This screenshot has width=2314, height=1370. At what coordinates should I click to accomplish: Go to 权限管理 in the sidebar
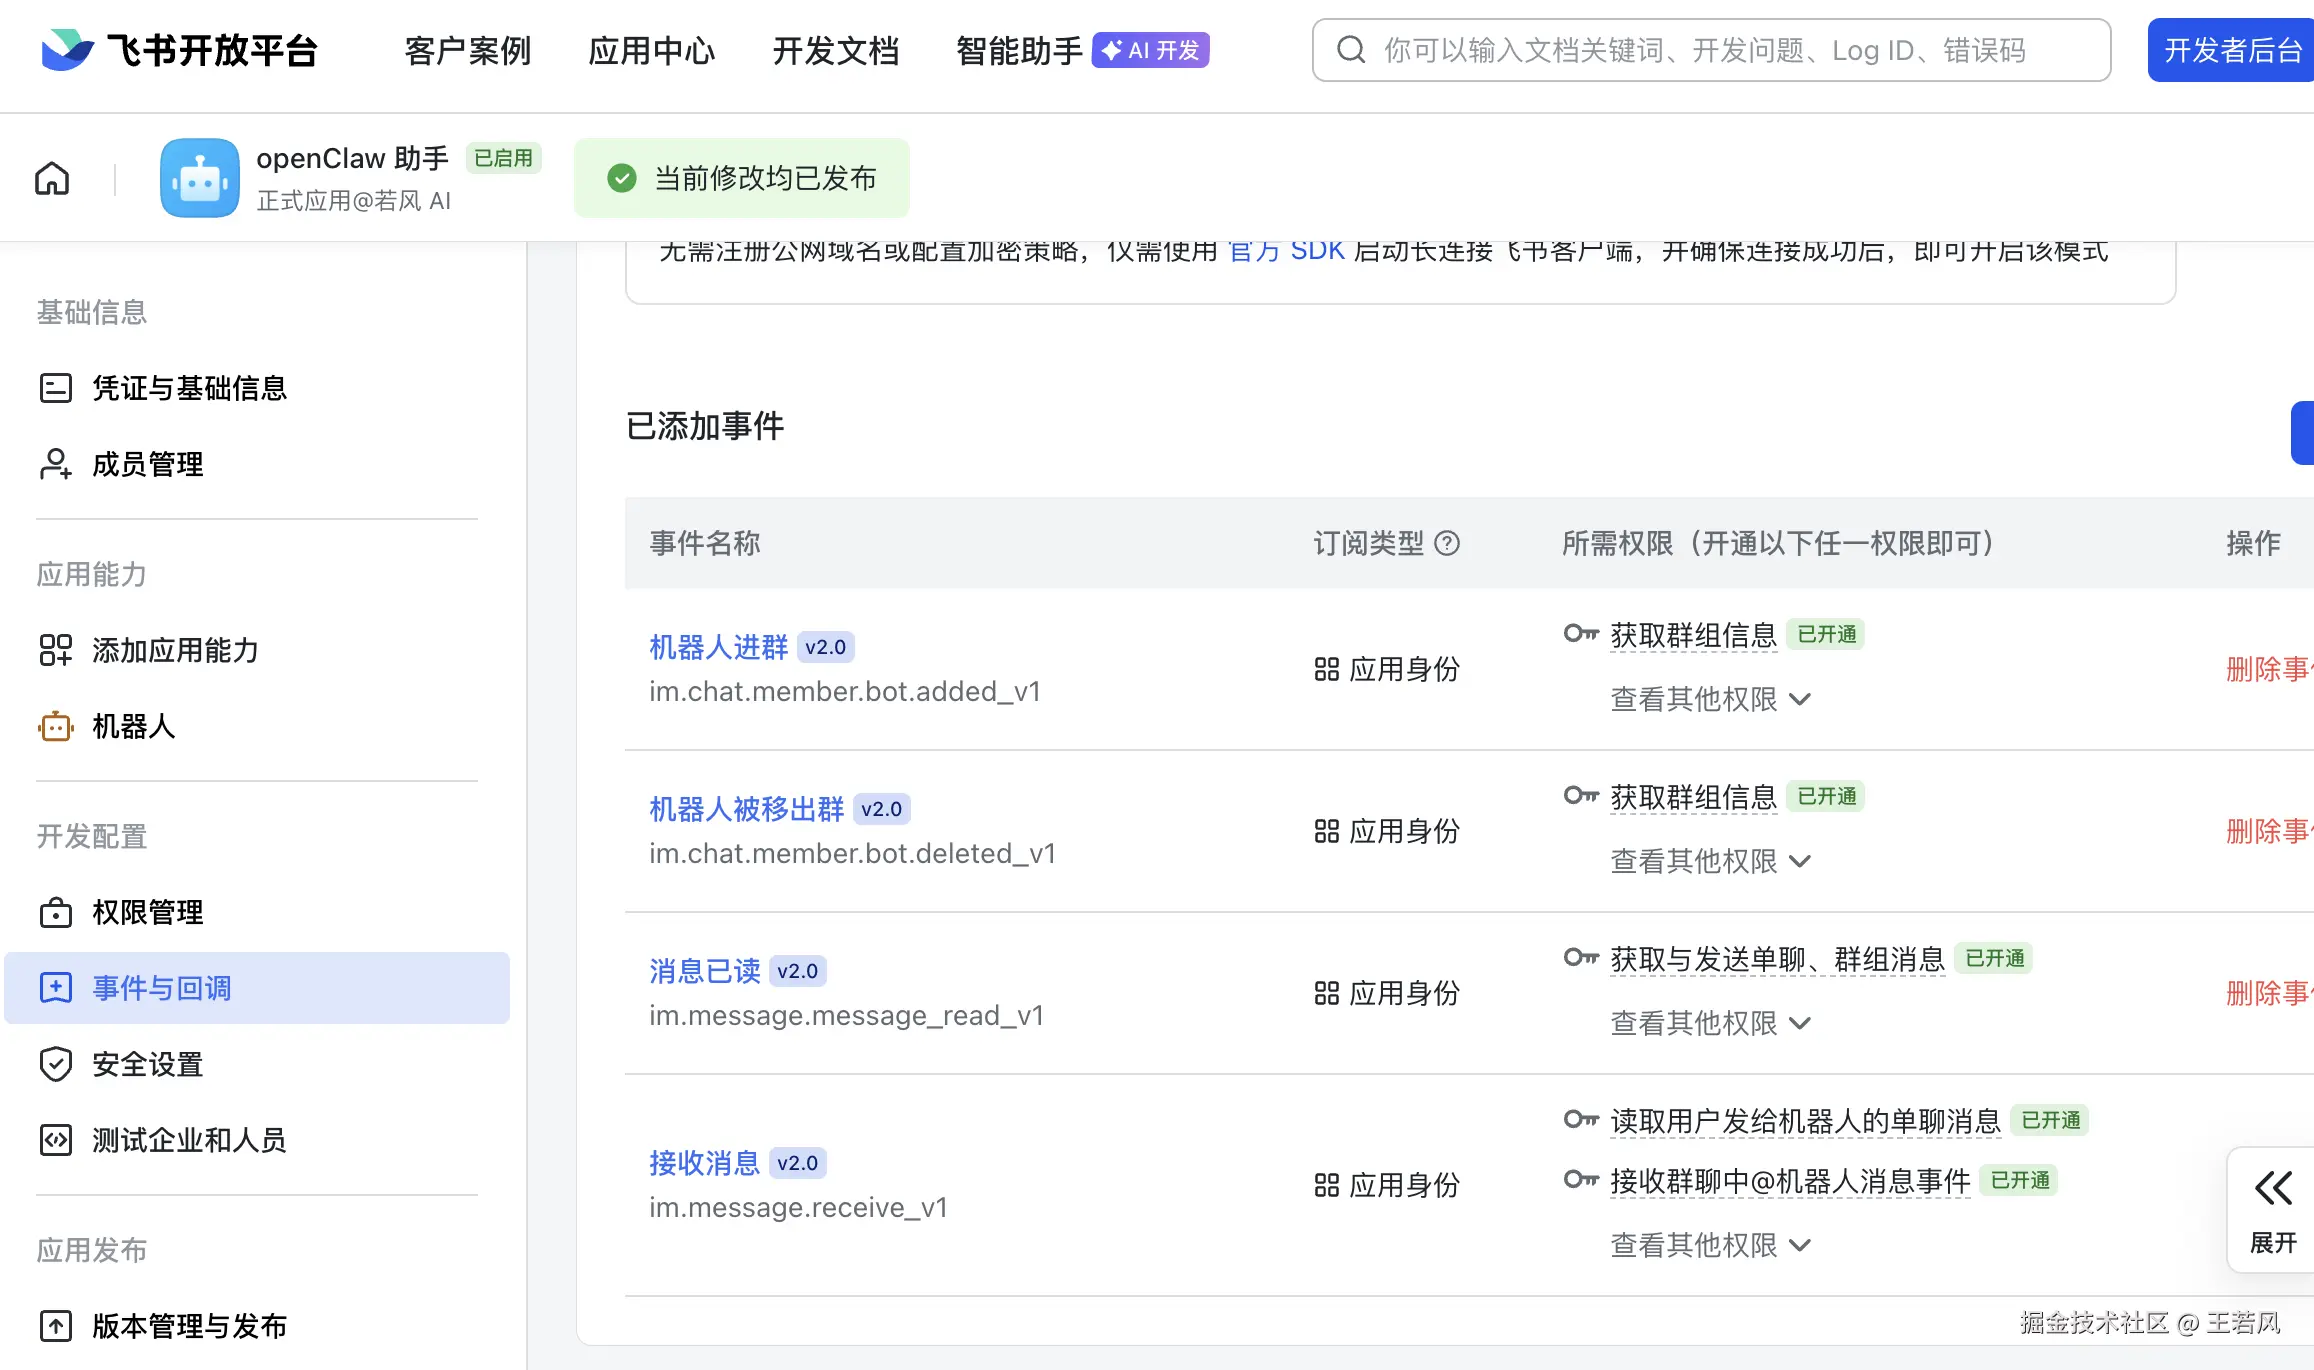pyautogui.click(x=148, y=912)
